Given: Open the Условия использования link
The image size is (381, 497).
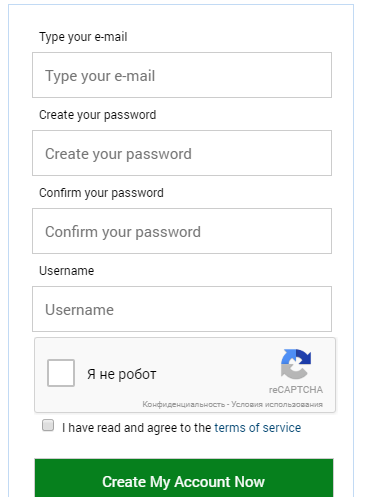Looking at the screenshot, I should [x=277, y=404].
